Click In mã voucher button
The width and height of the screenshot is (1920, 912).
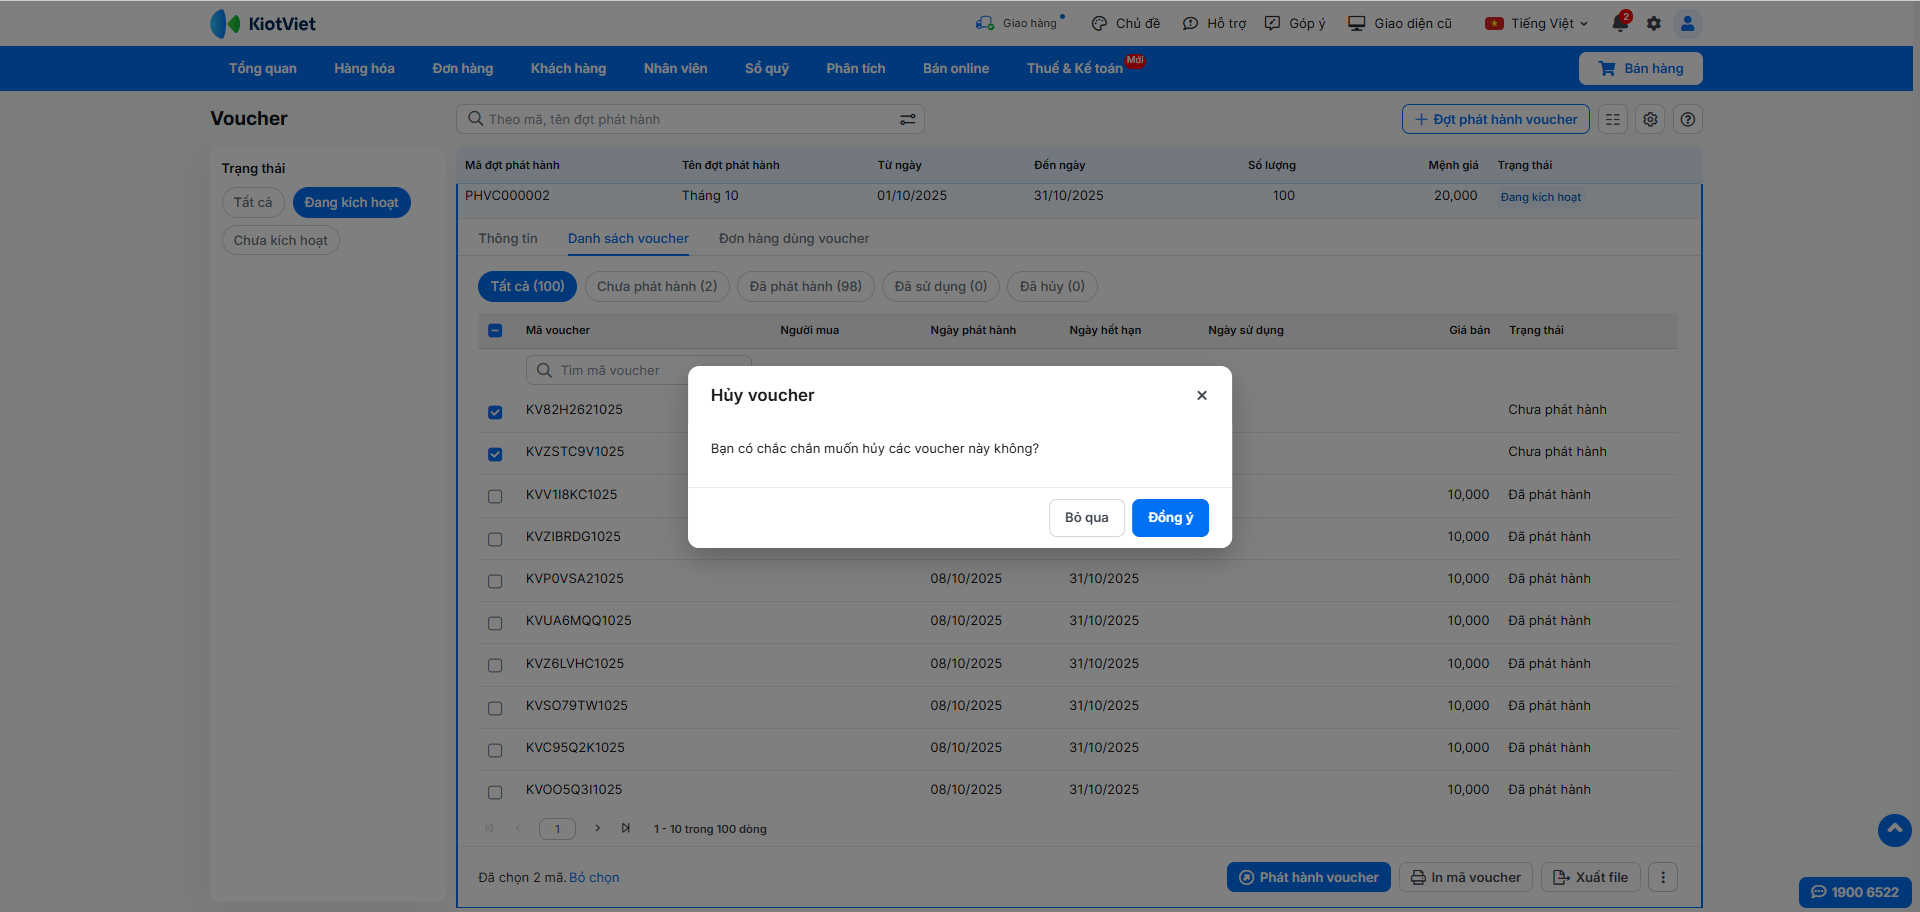click(x=1465, y=877)
